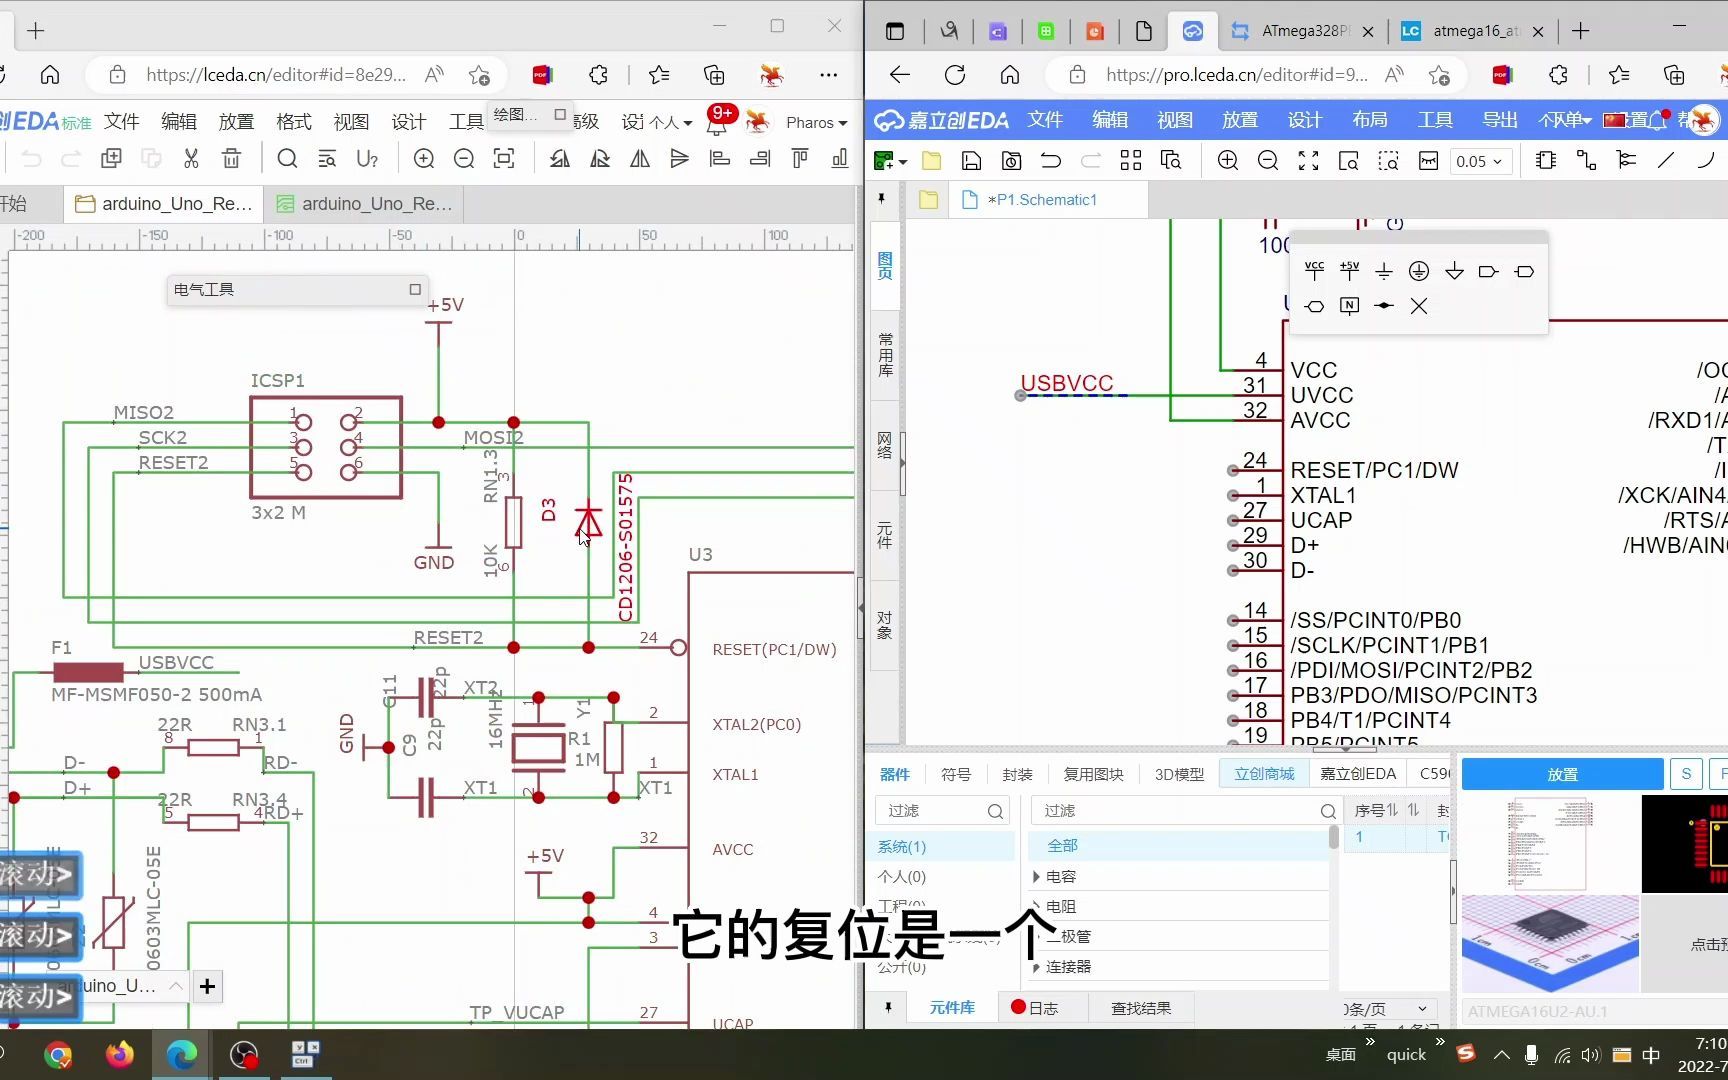Click zoom in icon in right EDA toolbar
The width and height of the screenshot is (1728, 1080).
[1228, 161]
